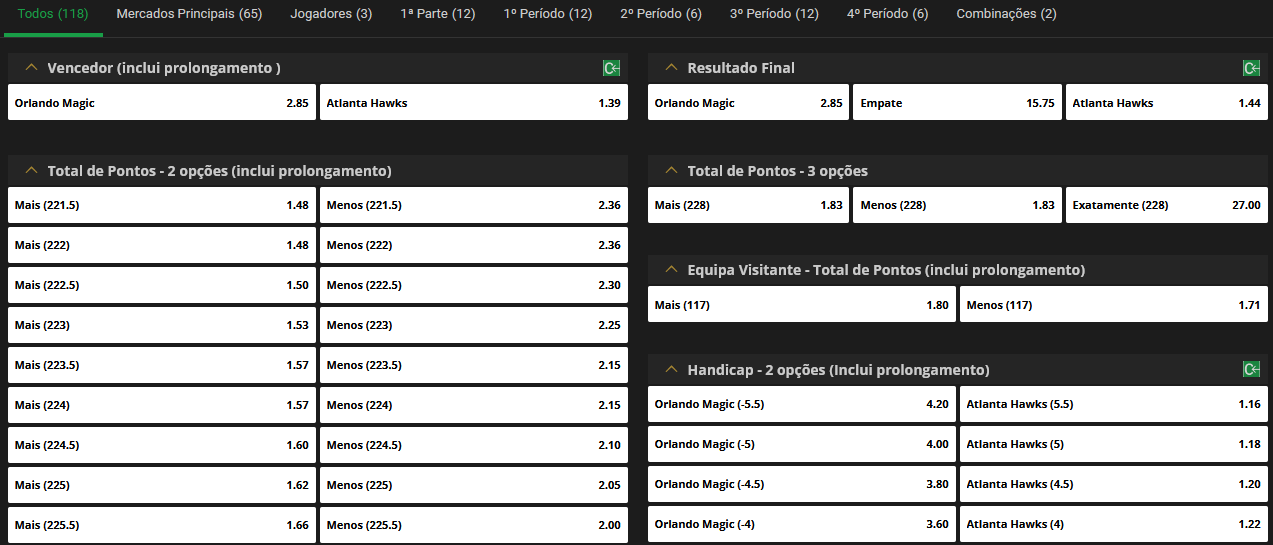Pick Mais (223) at 1.53

(162, 325)
